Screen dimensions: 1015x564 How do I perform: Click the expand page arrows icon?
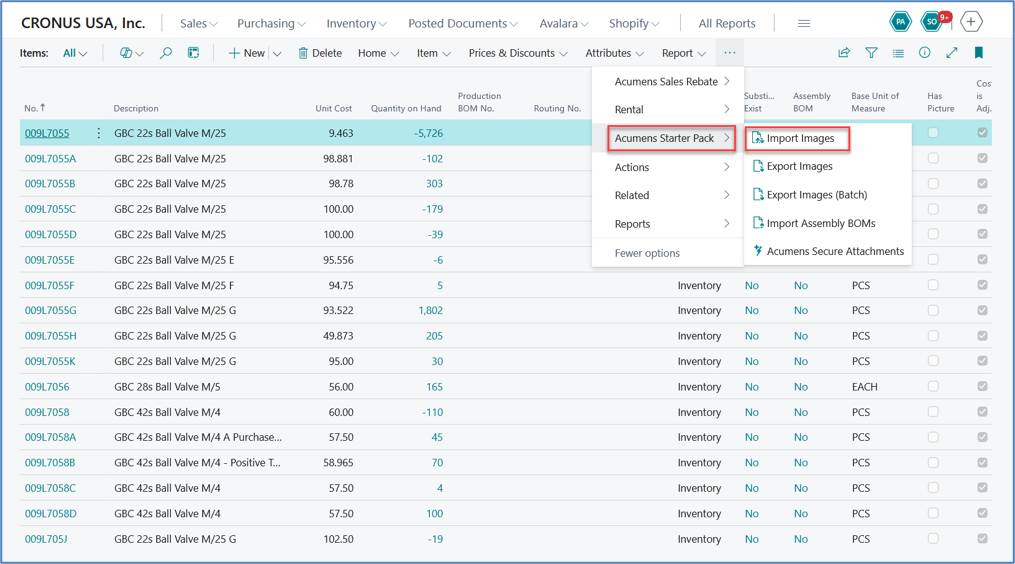coord(952,53)
